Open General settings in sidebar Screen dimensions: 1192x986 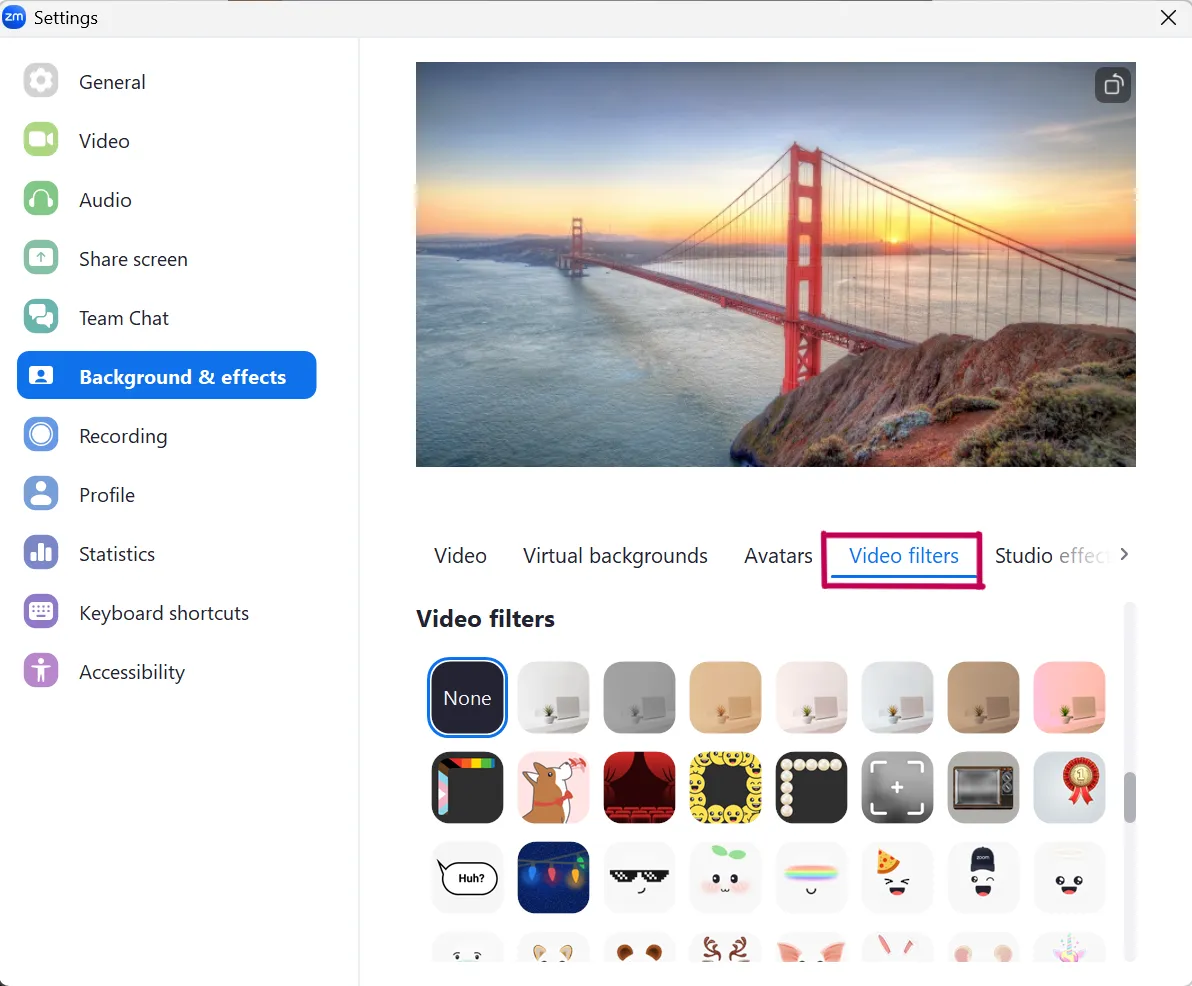[112, 82]
